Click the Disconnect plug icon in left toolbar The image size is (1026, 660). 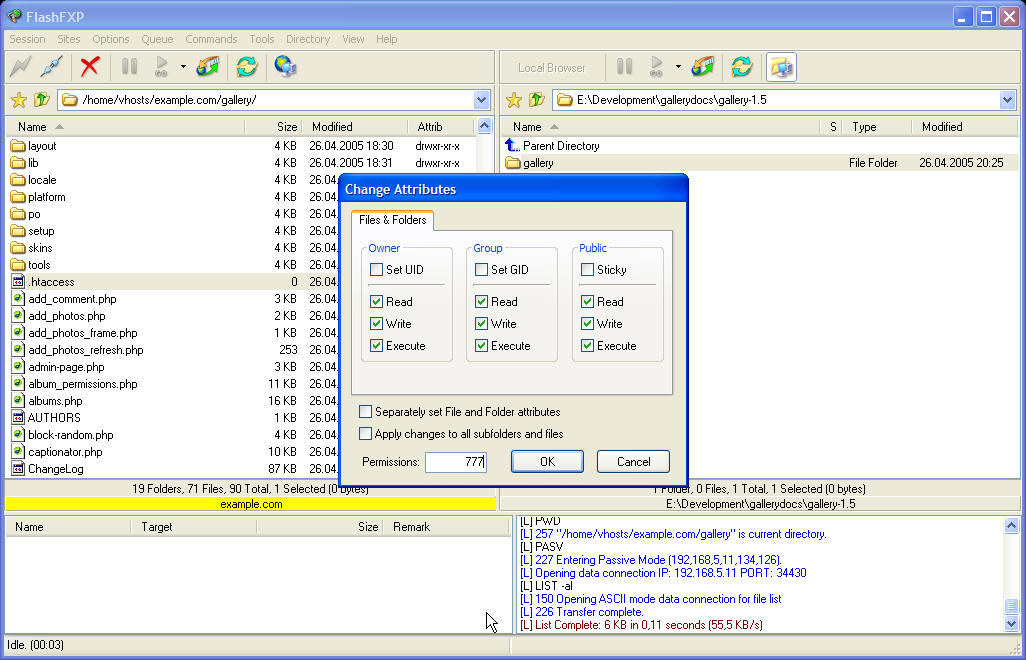point(51,66)
